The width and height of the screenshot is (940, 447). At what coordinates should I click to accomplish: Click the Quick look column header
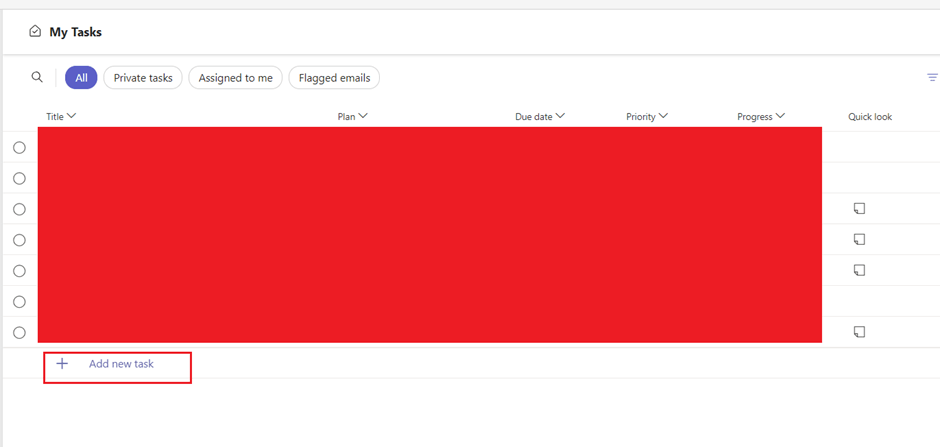(870, 117)
